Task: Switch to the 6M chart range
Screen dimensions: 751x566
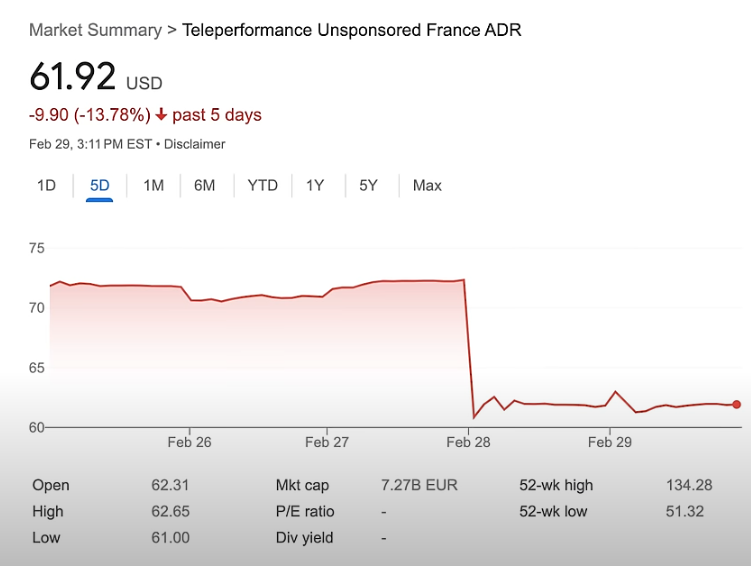Action: (x=204, y=186)
